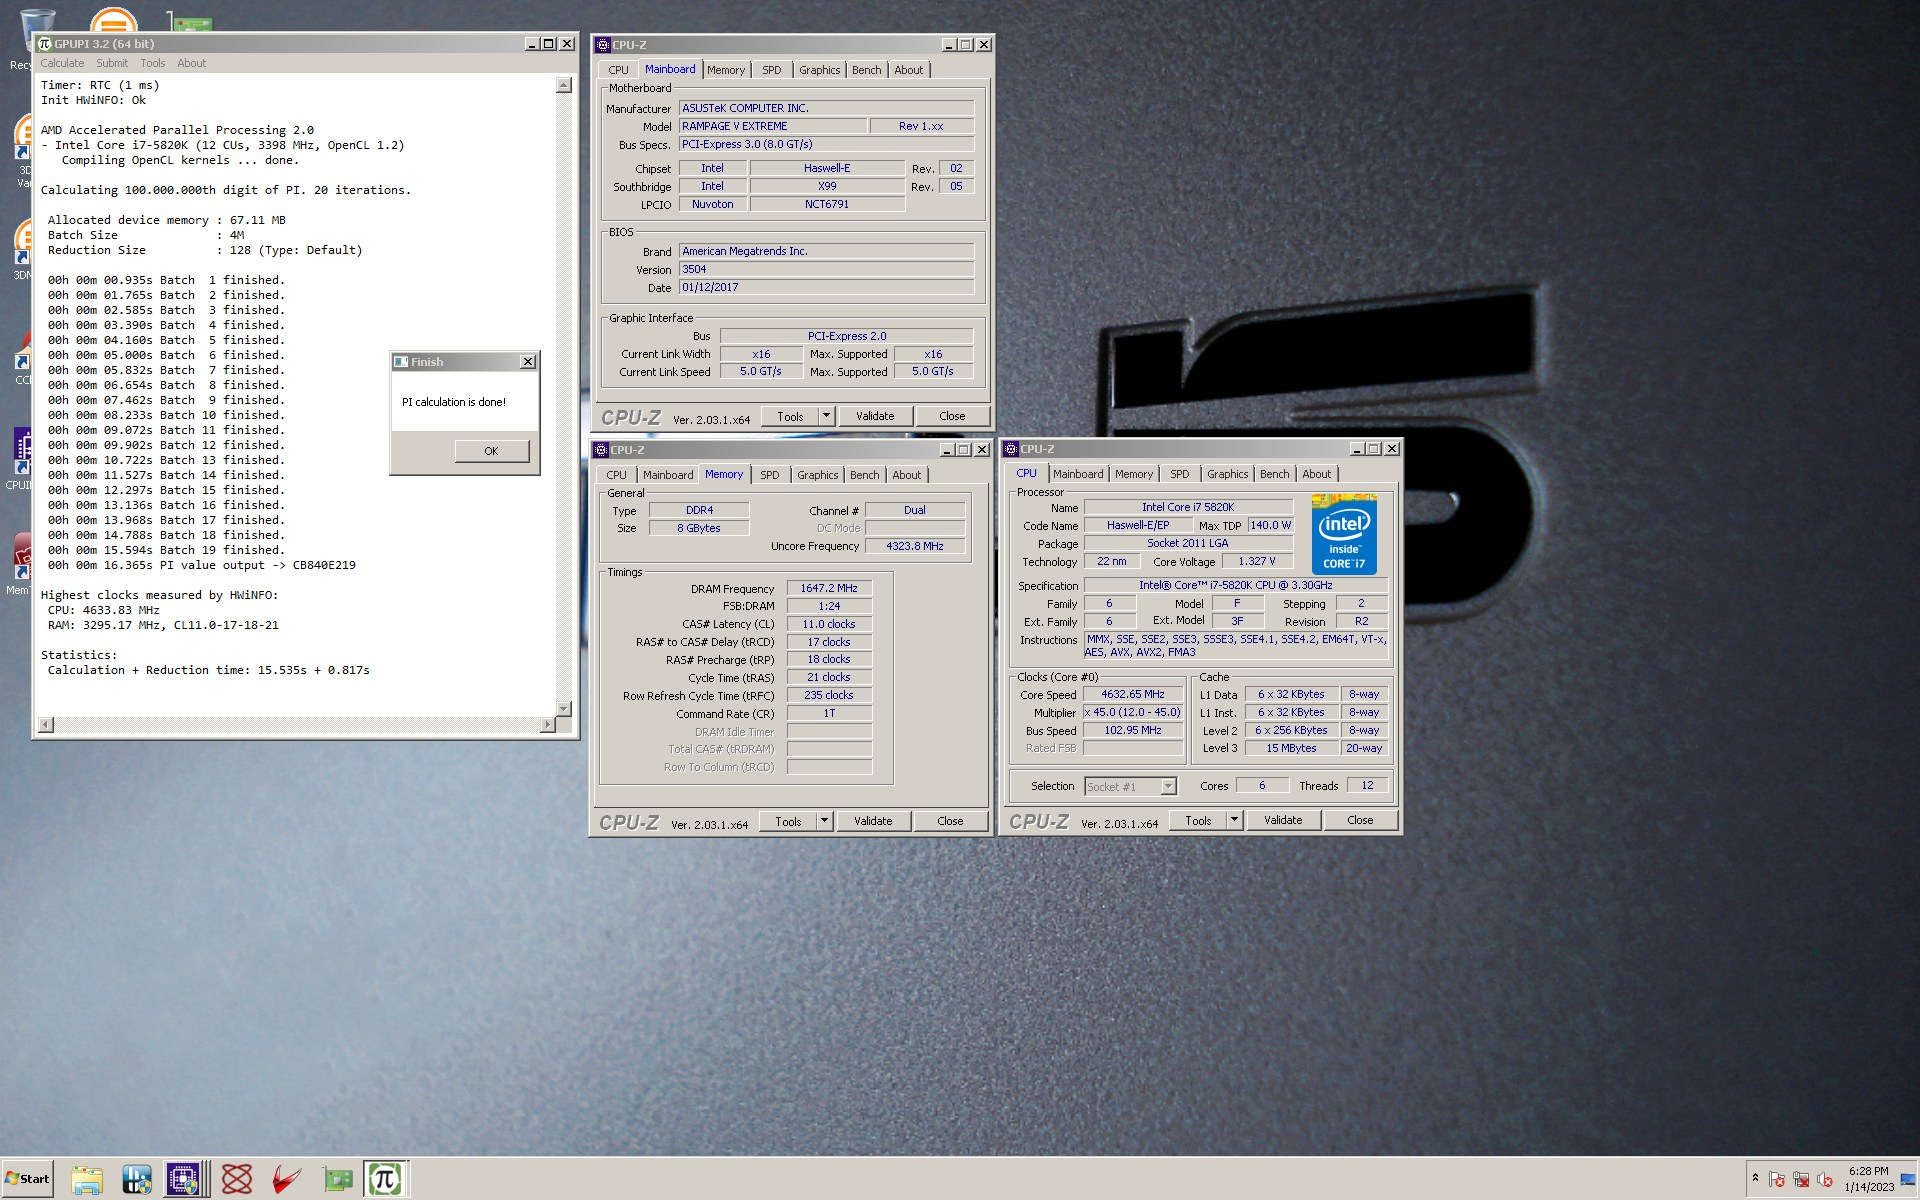Open the HWiNFO taskbar icon
Screen dimensions: 1920x1200
[x=136, y=1179]
